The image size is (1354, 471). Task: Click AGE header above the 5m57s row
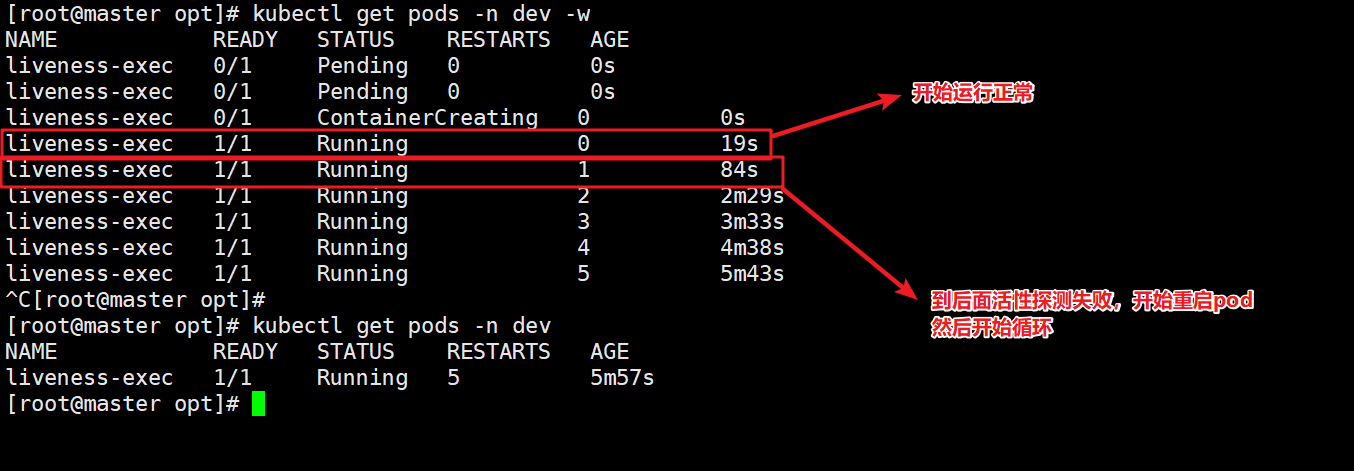coord(609,352)
